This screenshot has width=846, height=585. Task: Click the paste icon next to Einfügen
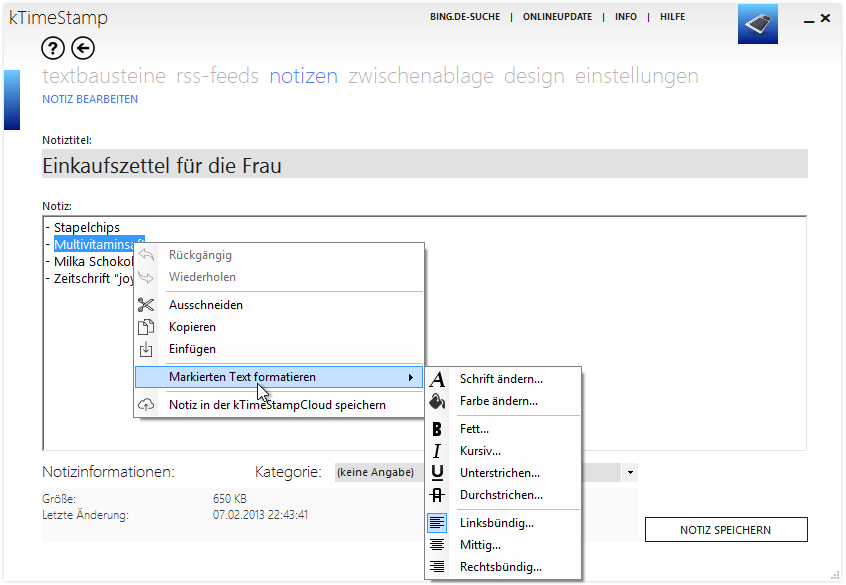click(146, 349)
